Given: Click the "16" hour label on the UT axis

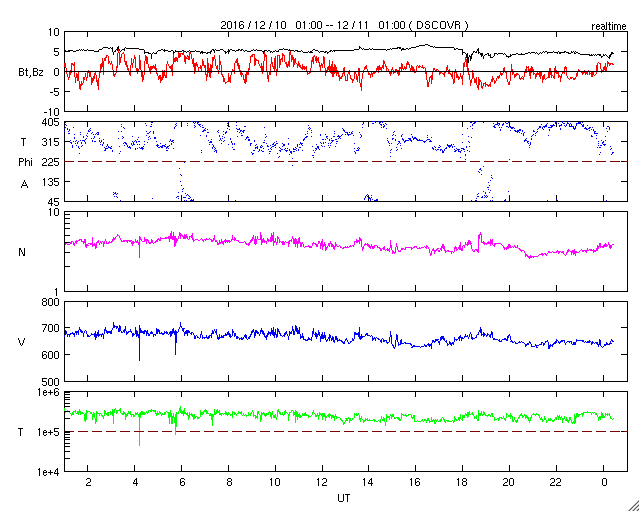Looking at the screenshot, I should [x=416, y=483].
